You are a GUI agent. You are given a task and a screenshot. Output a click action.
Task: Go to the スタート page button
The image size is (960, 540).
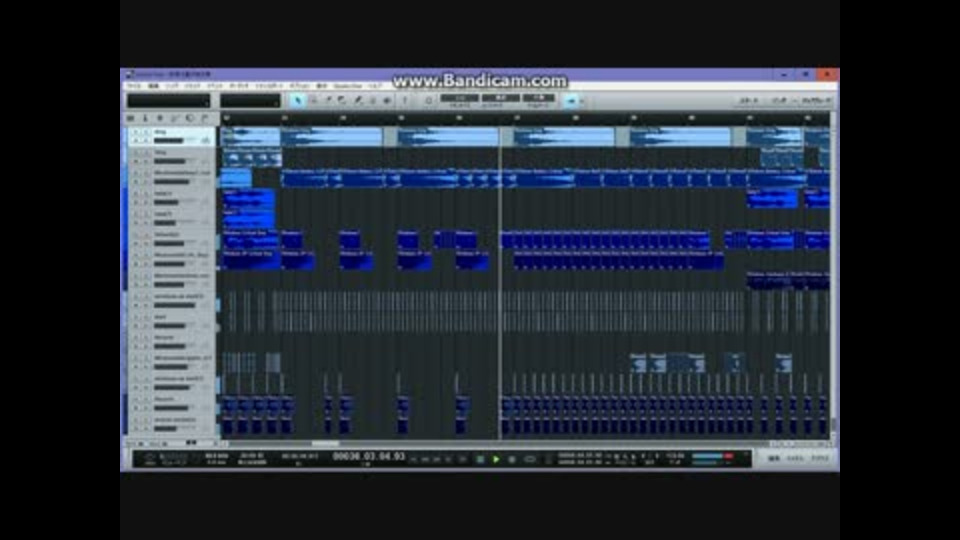749,100
